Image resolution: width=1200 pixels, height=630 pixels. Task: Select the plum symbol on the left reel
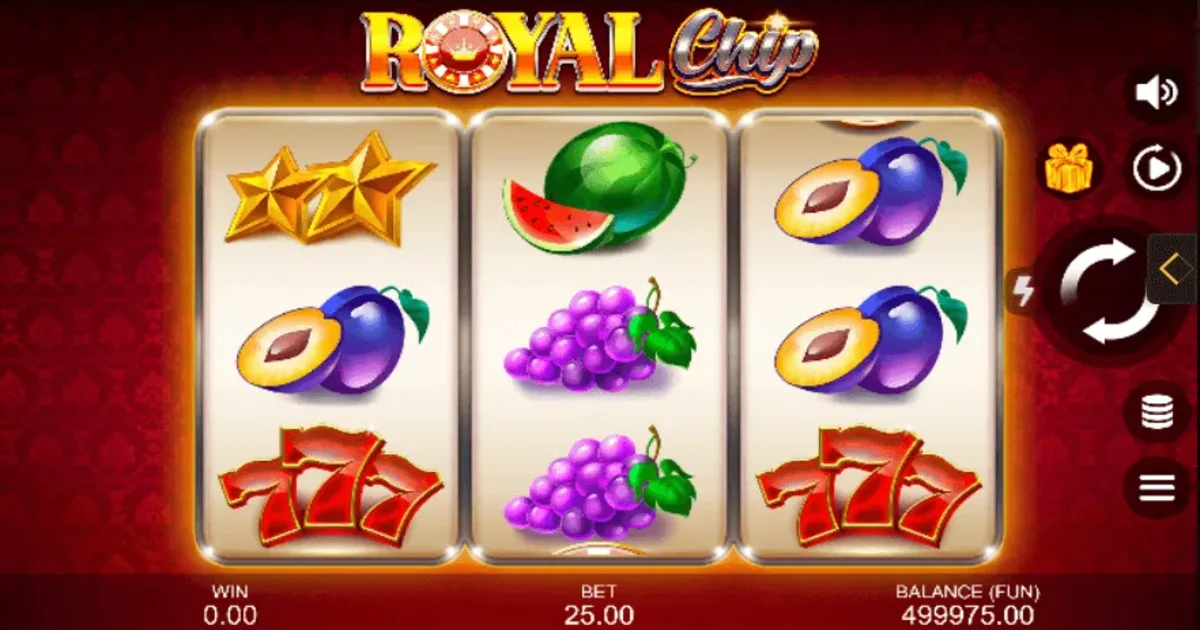pyautogui.click(x=332, y=340)
